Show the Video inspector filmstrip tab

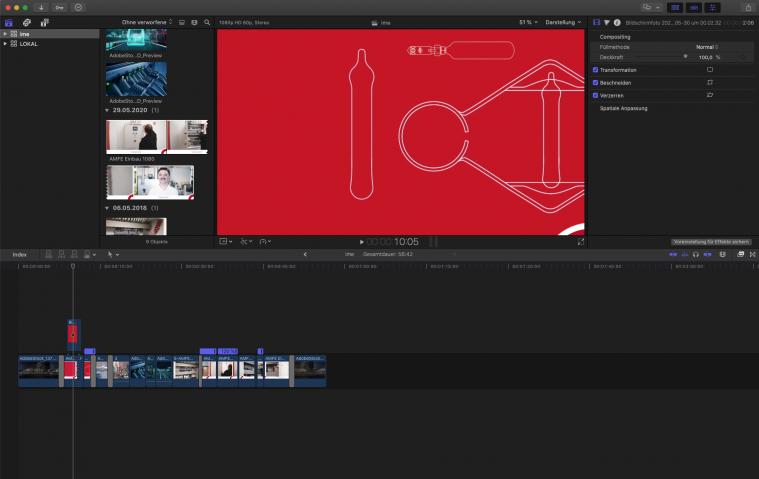point(597,21)
